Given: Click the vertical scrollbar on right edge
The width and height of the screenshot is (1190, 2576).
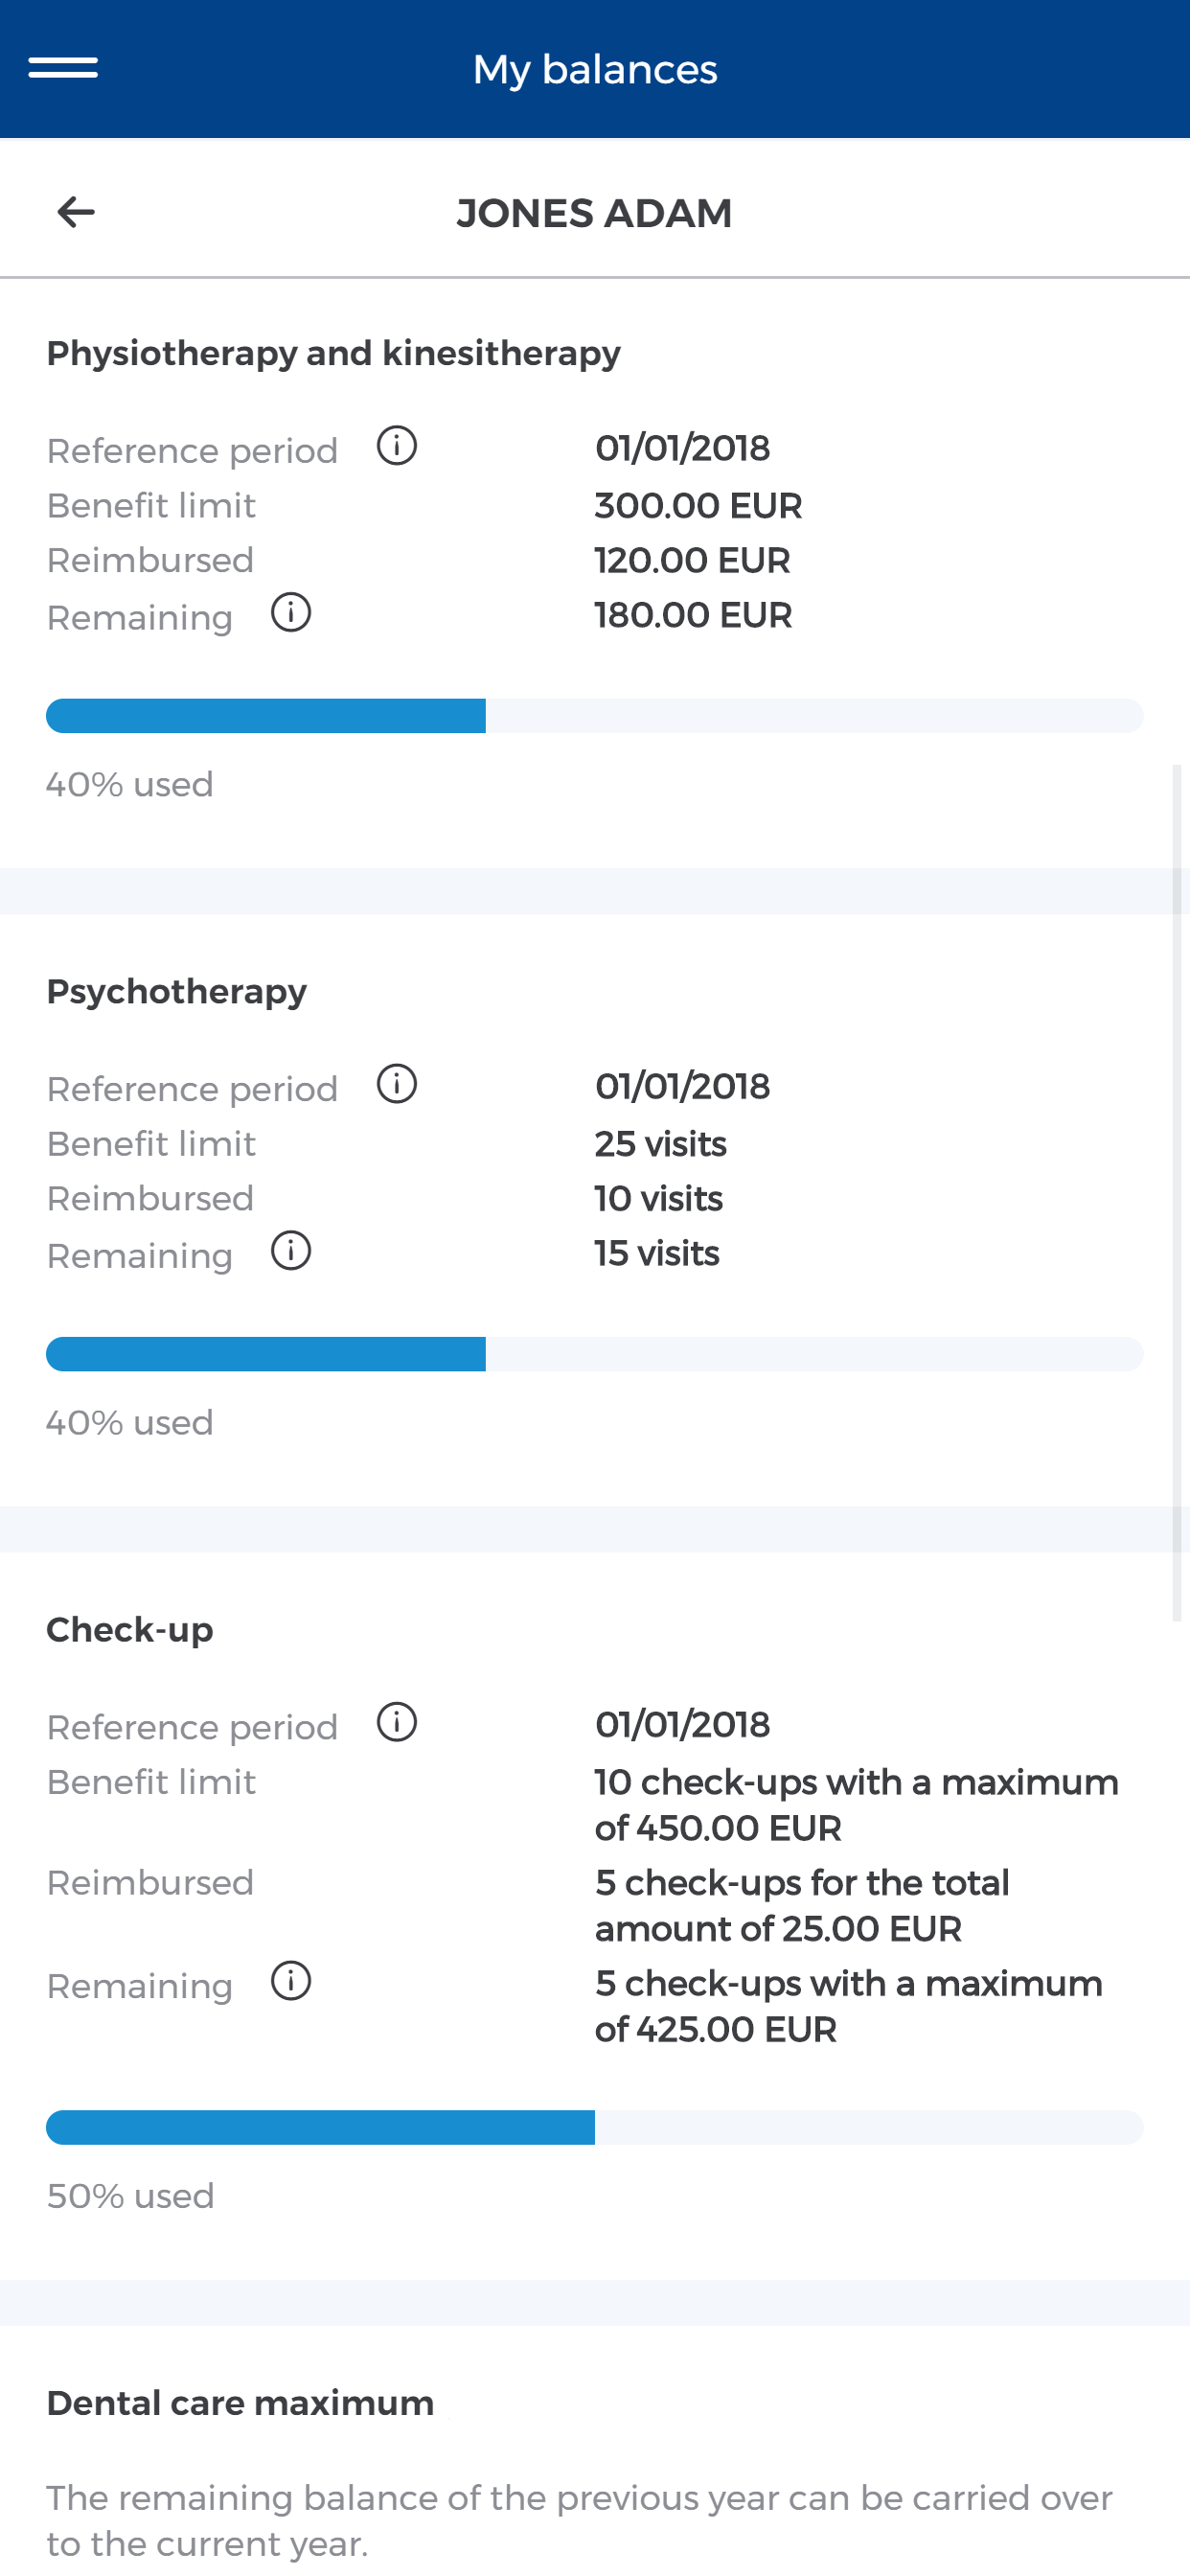Looking at the screenshot, I should [1177, 1193].
